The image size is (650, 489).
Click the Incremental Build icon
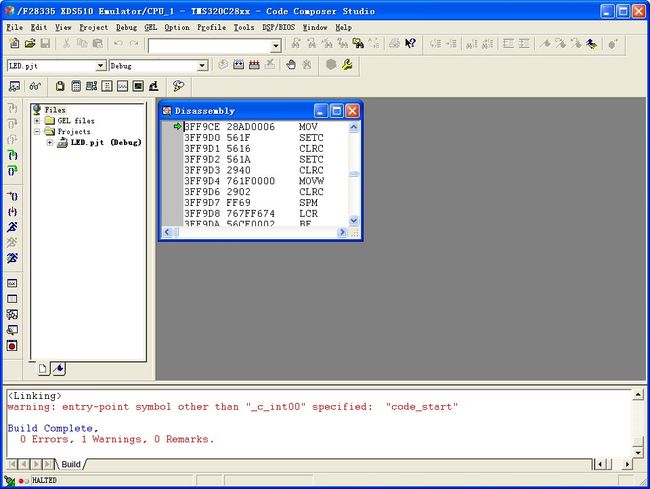[238, 65]
